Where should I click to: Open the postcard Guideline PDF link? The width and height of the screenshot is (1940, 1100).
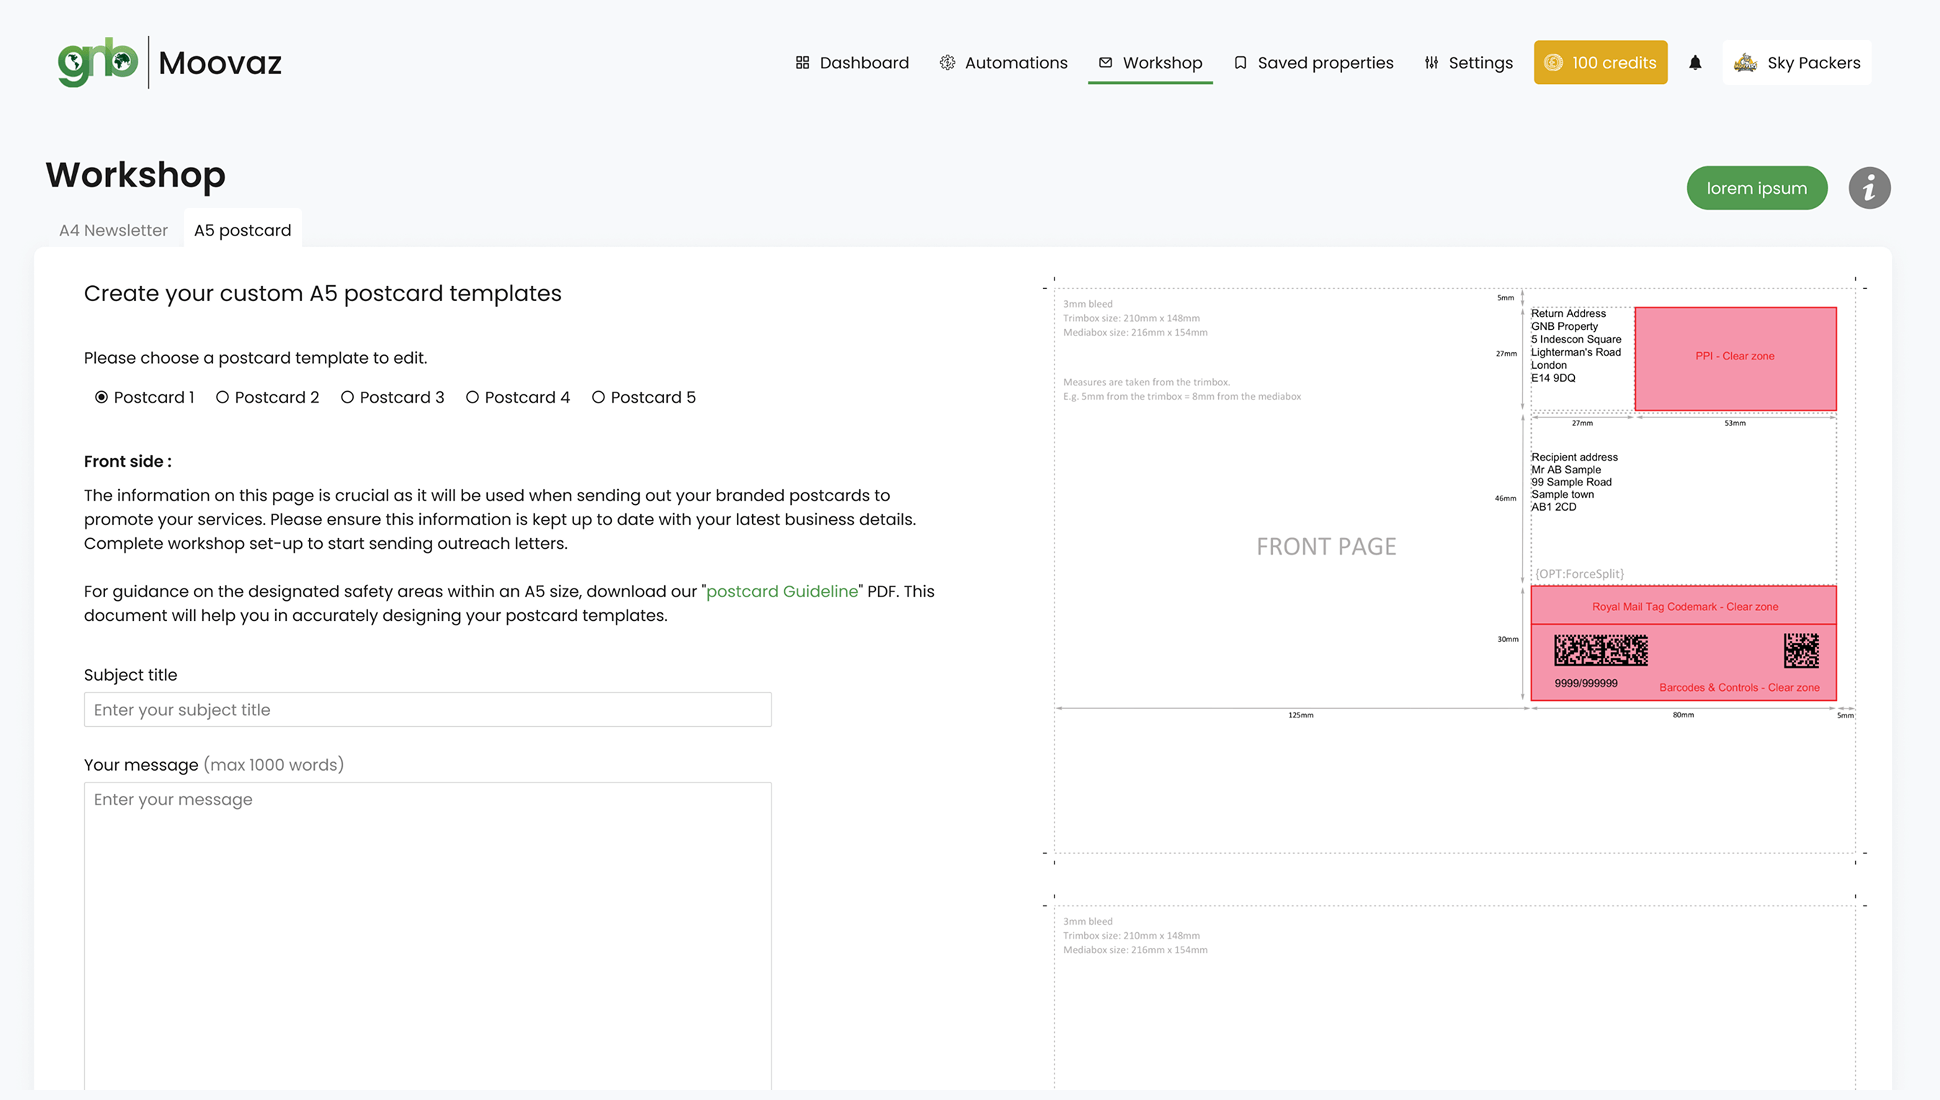pos(782,591)
